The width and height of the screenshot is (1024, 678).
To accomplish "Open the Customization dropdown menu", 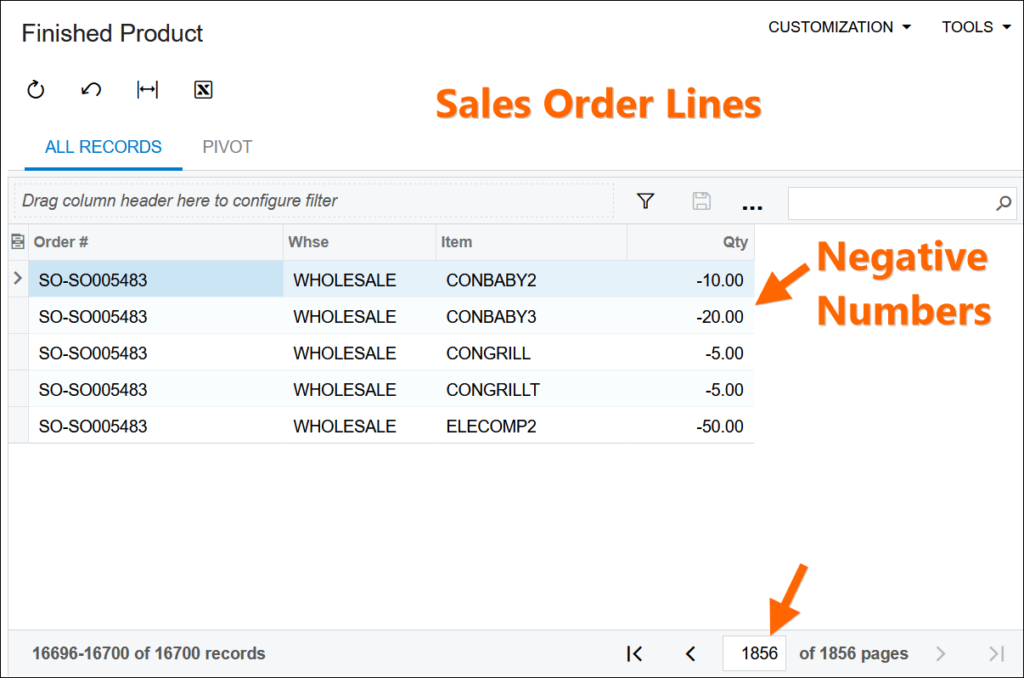I will (x=840, y=27).
